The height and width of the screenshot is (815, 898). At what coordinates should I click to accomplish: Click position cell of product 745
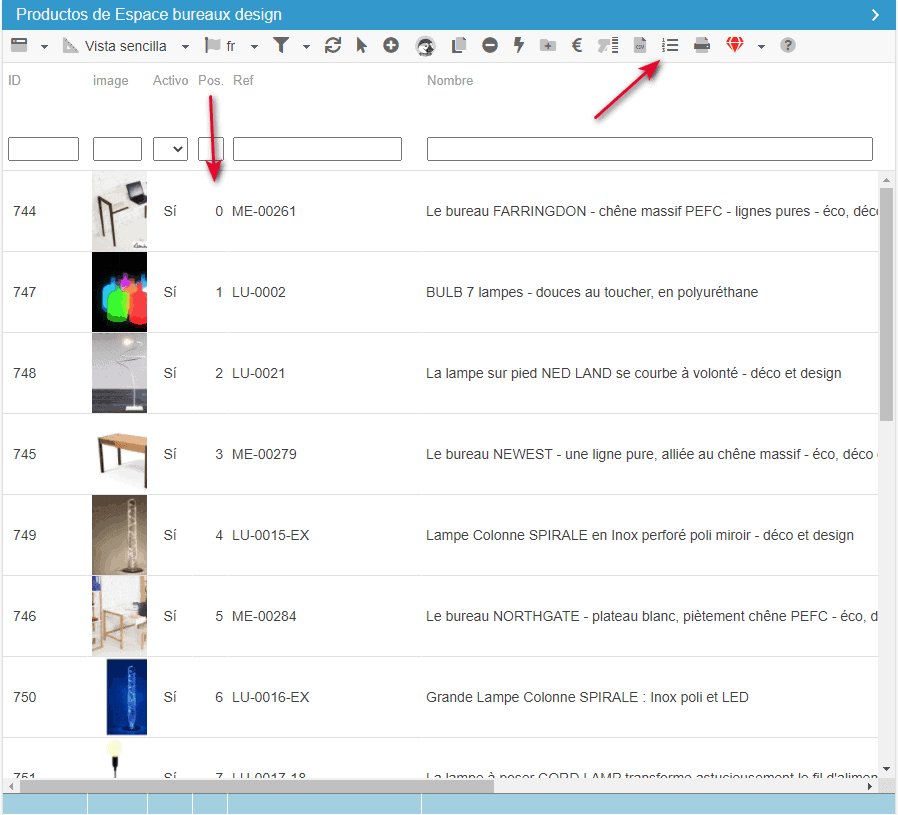coord(219,454)
